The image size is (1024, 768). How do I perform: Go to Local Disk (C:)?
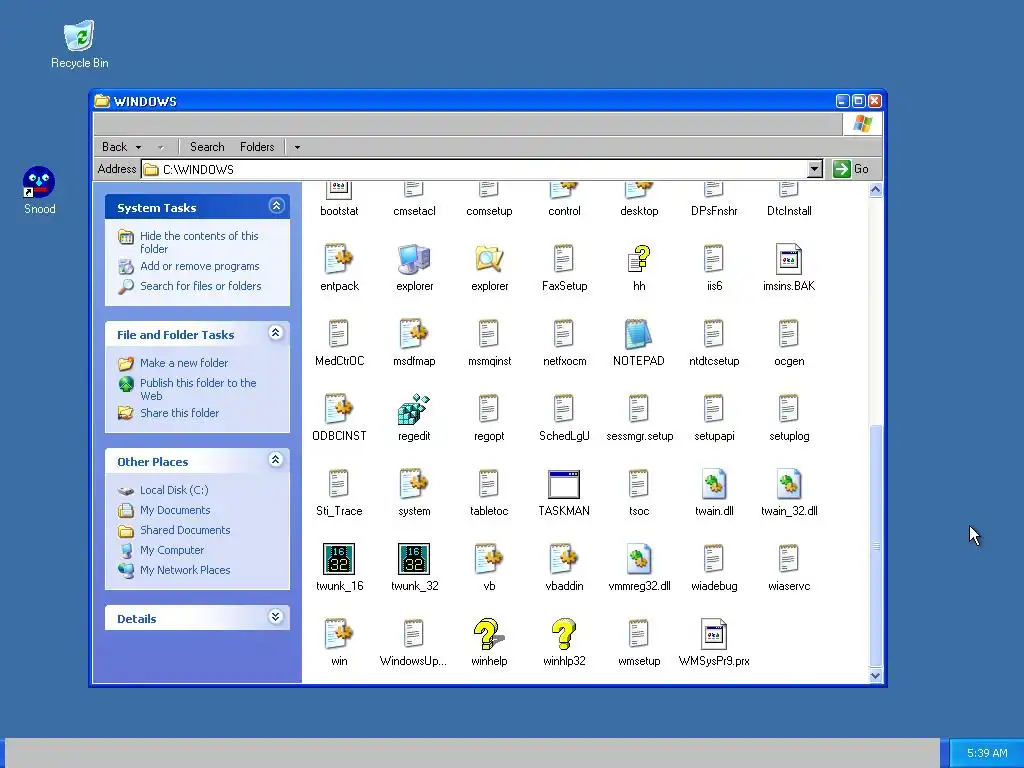pos(174,490)
